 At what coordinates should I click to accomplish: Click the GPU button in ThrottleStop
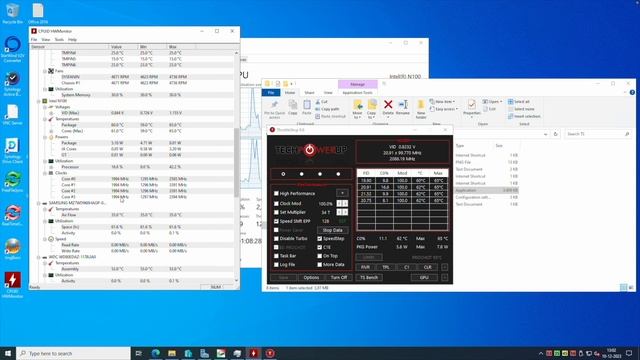(424, 278)
